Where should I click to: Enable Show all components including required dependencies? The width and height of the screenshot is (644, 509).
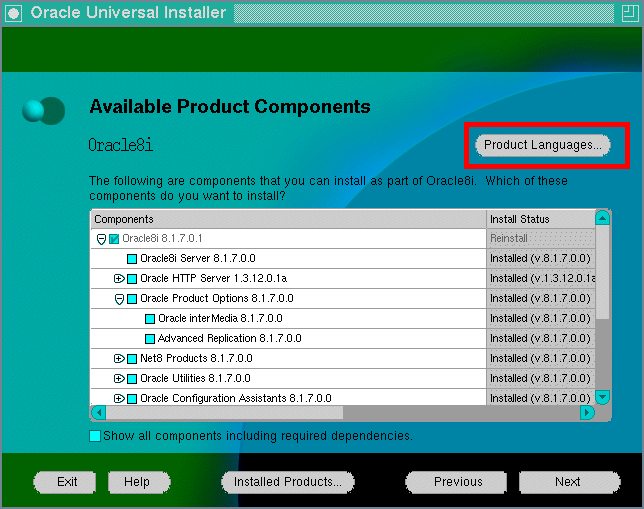click(x=95, y=436)
